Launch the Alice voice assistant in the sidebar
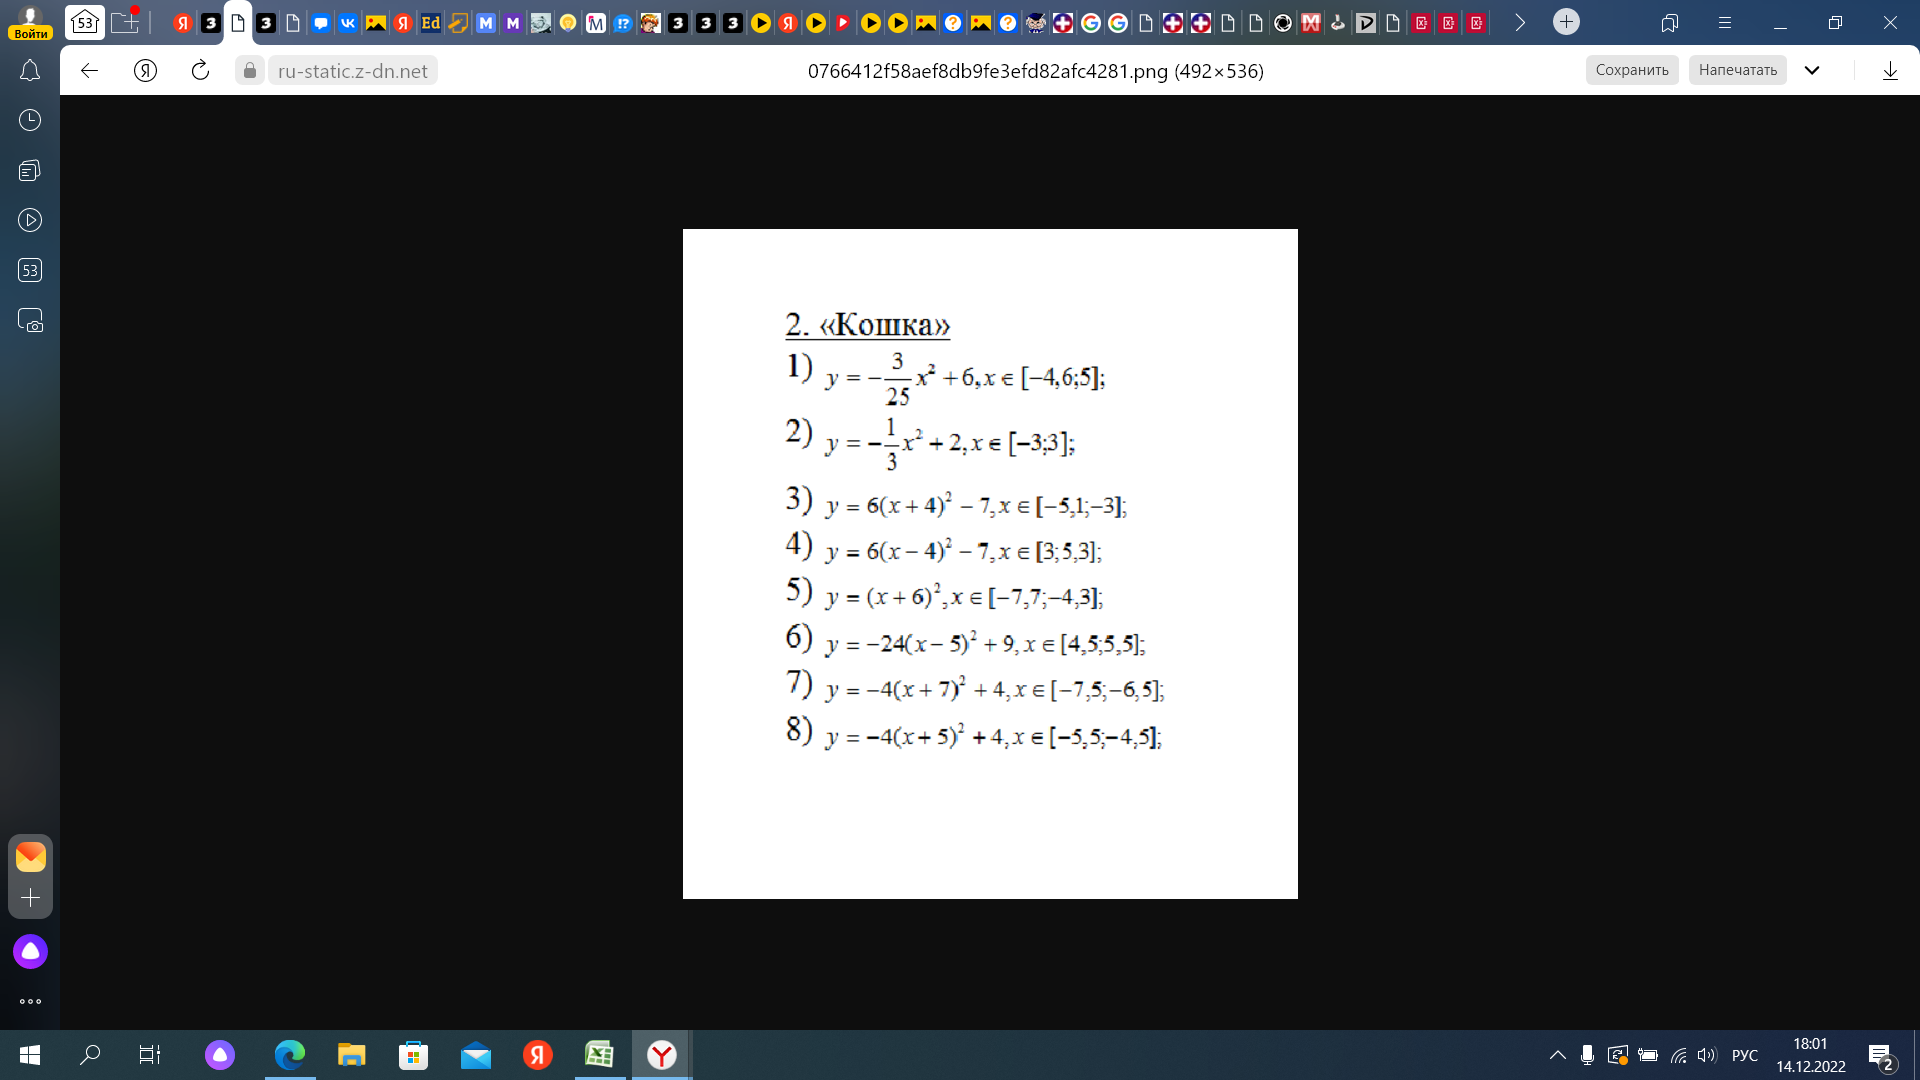This screenshot has height=1080, width=1920. point(30,951)
